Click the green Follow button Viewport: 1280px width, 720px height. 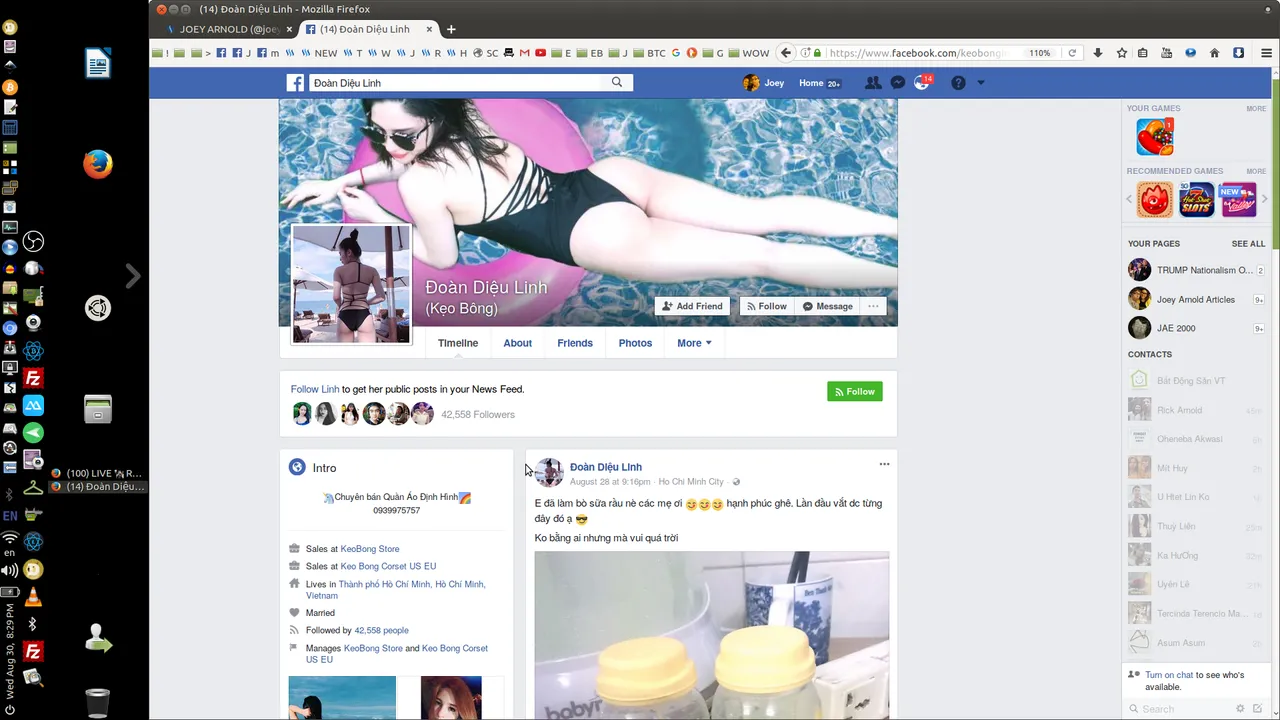pos(855,392)
